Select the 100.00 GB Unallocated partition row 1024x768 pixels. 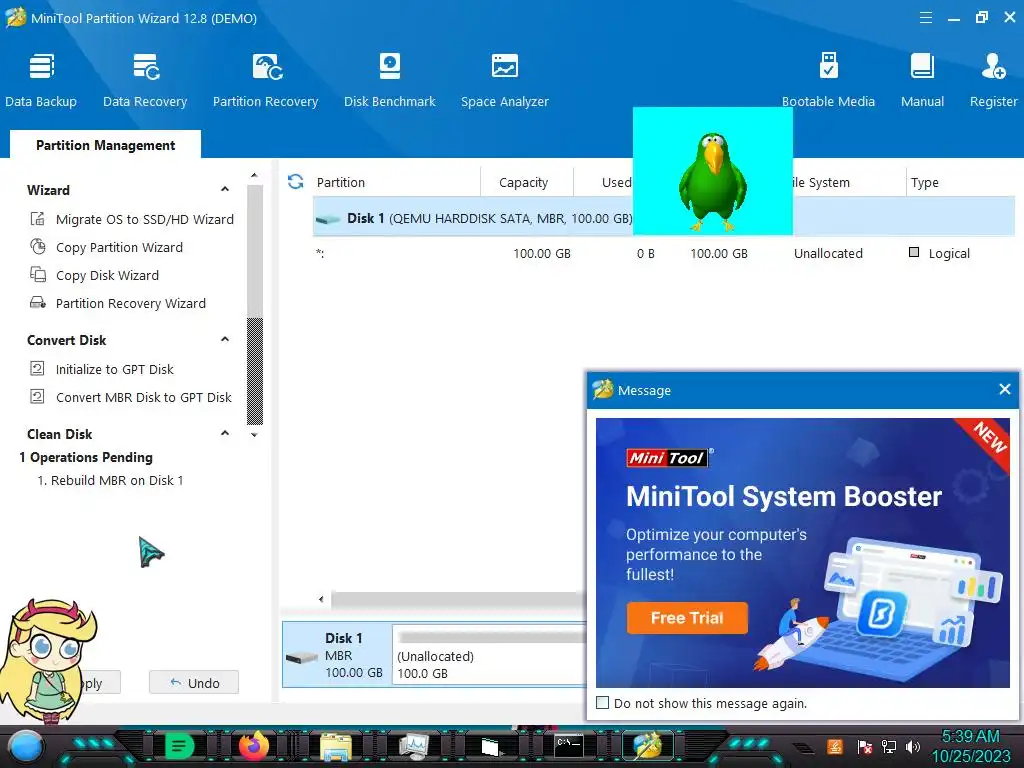[664, 253]
